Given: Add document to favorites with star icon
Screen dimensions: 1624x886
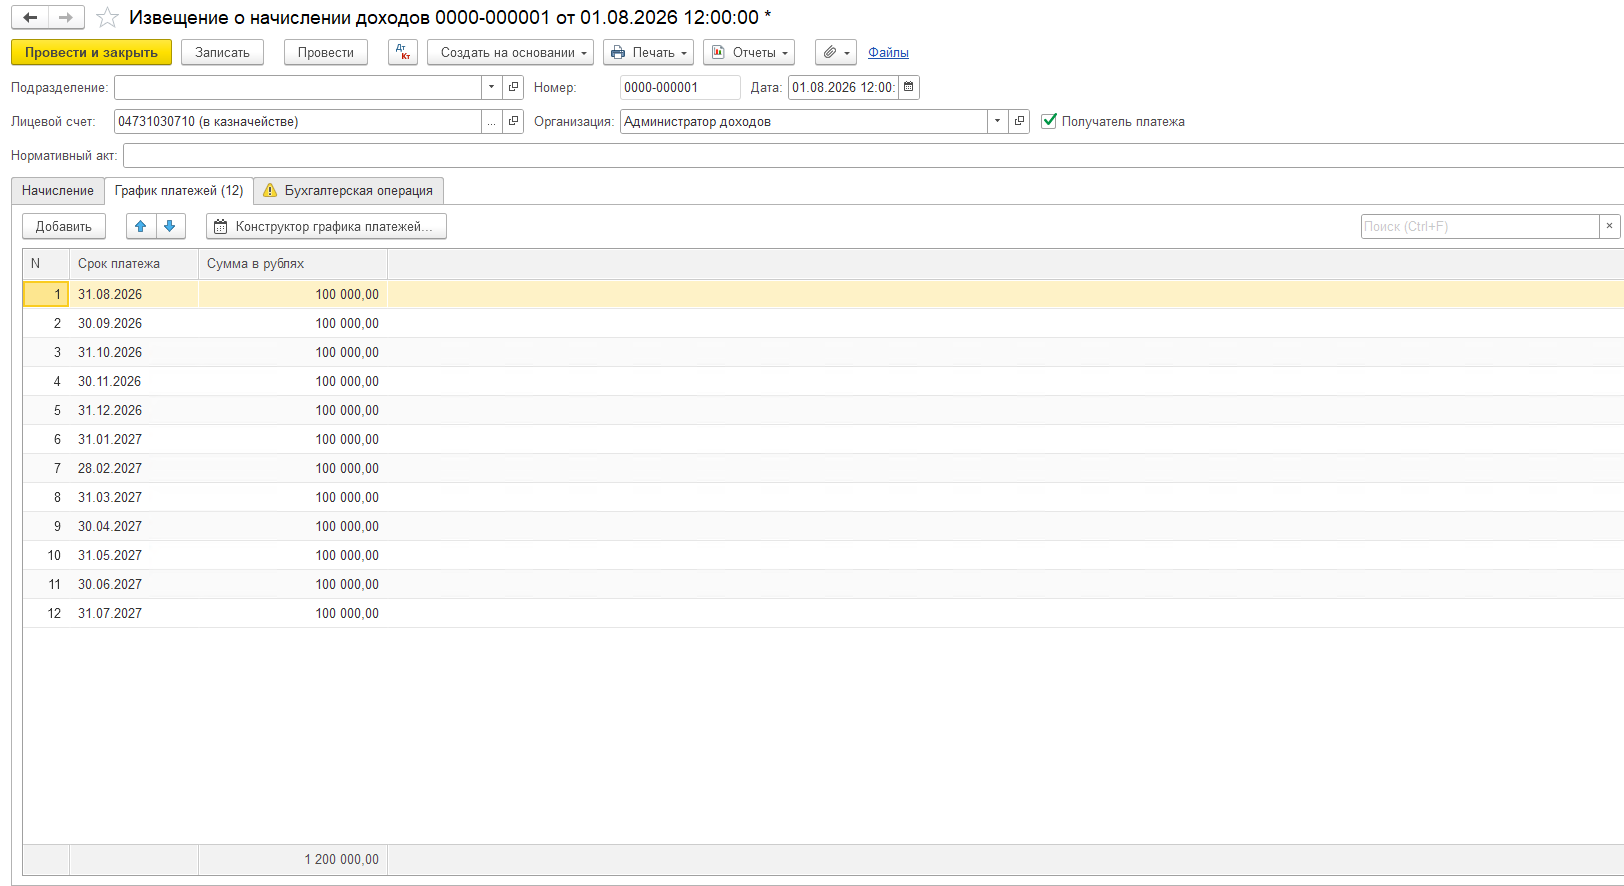Looking at the screenshot, I should 107,18.
